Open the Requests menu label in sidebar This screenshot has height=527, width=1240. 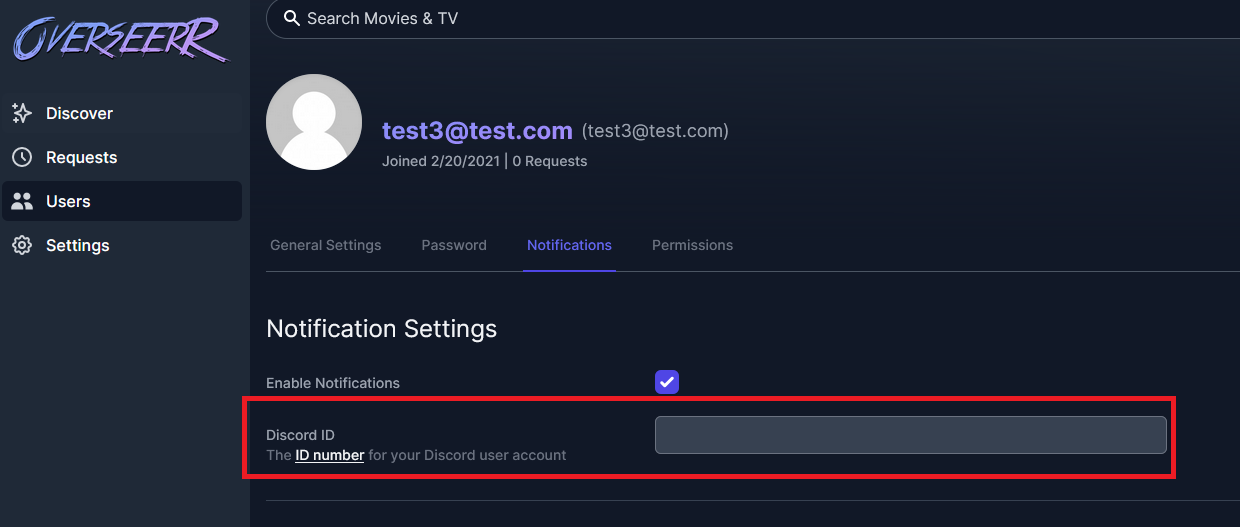tap(82, 157)
